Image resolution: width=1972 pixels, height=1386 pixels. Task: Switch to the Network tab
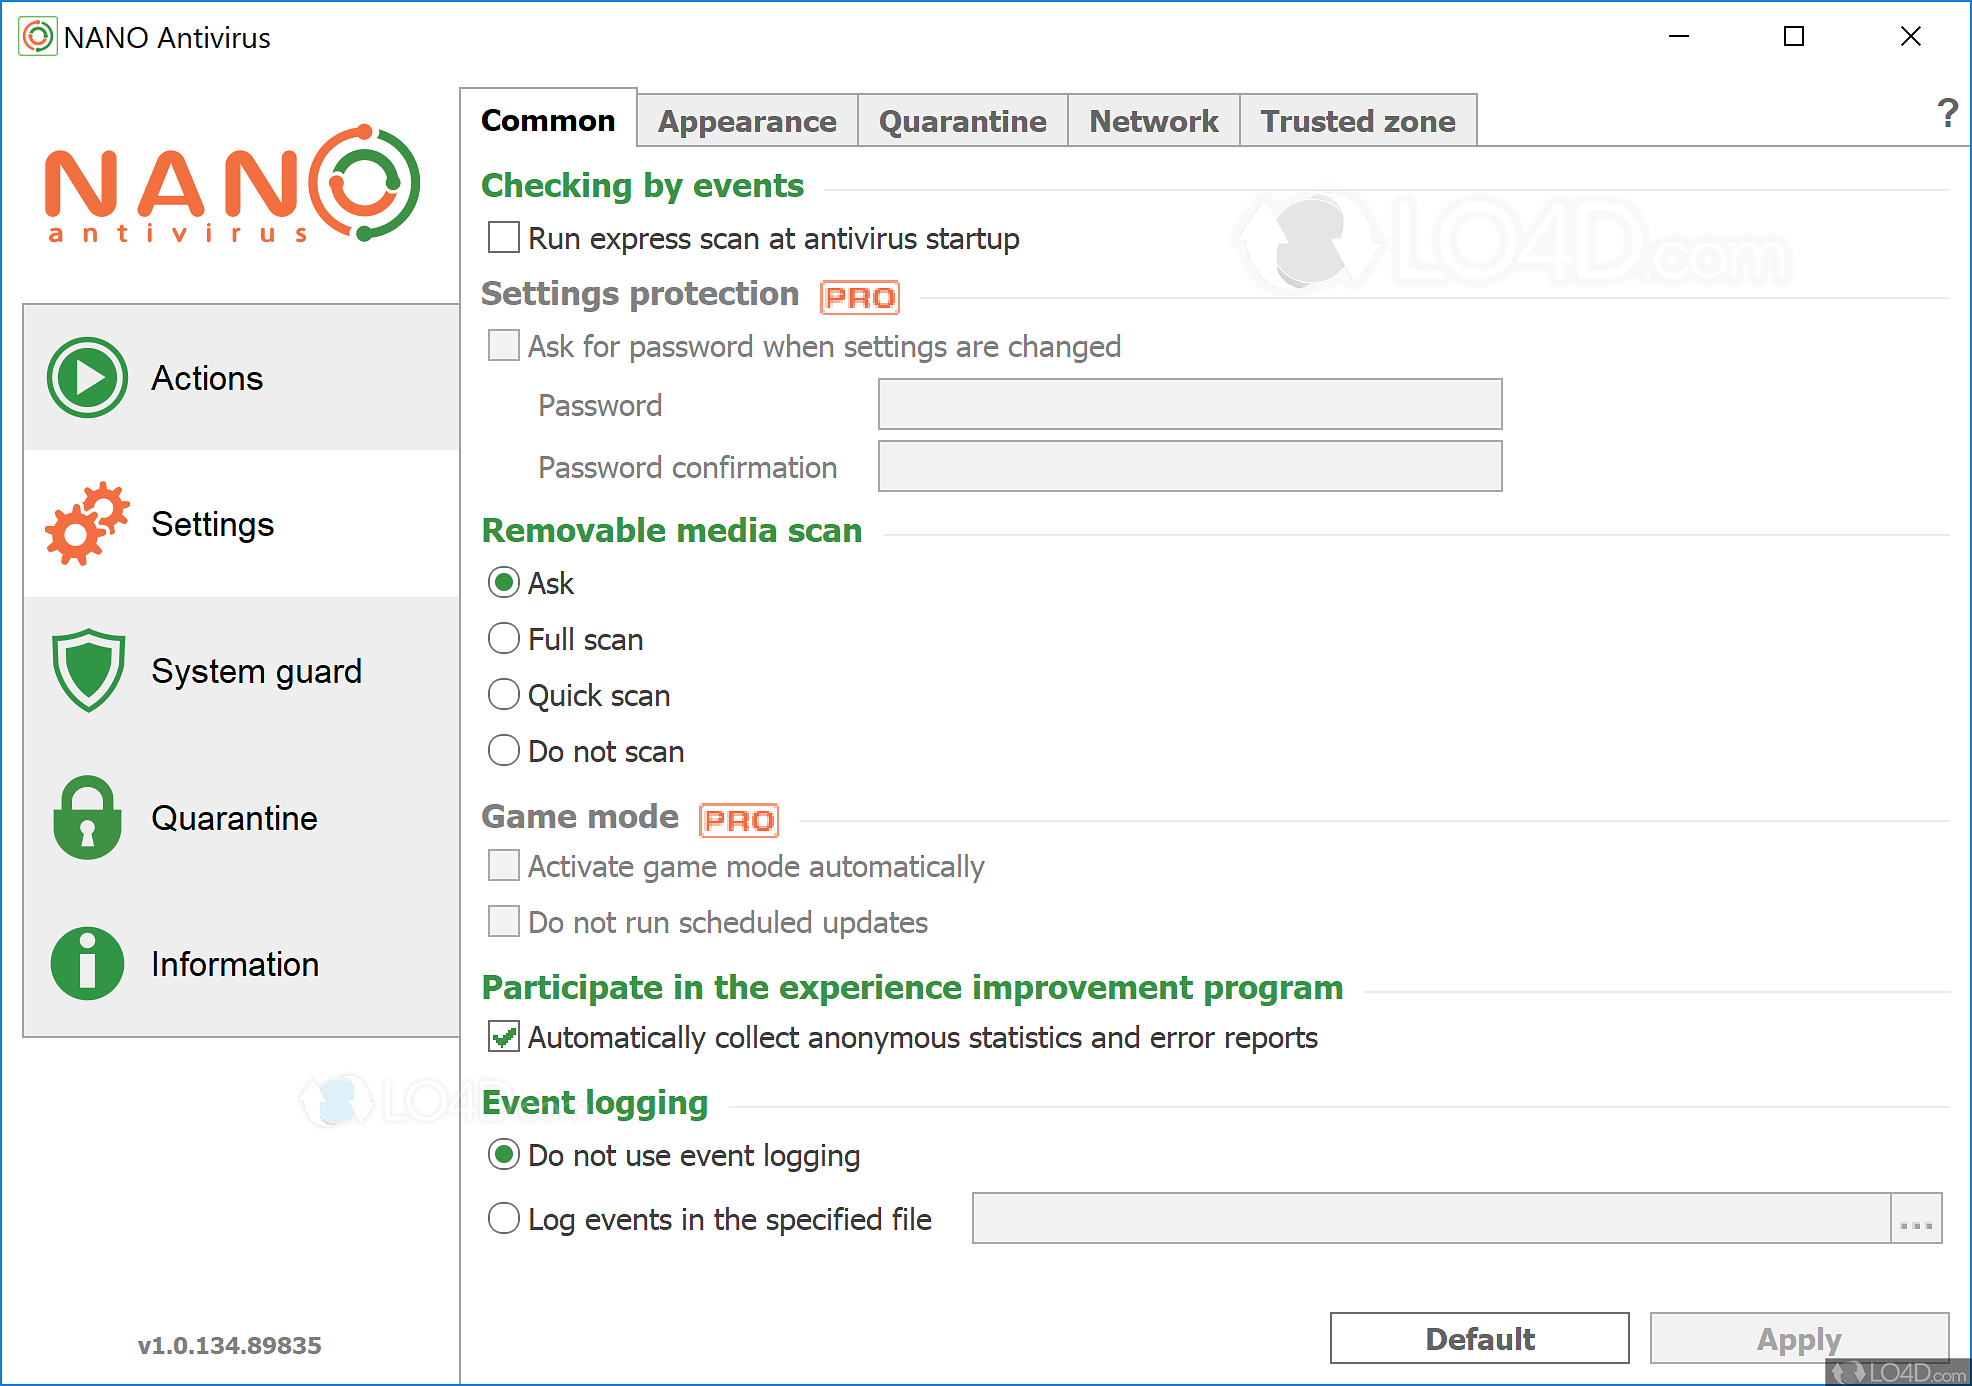pyautogui.click(x=1153, y=121)
